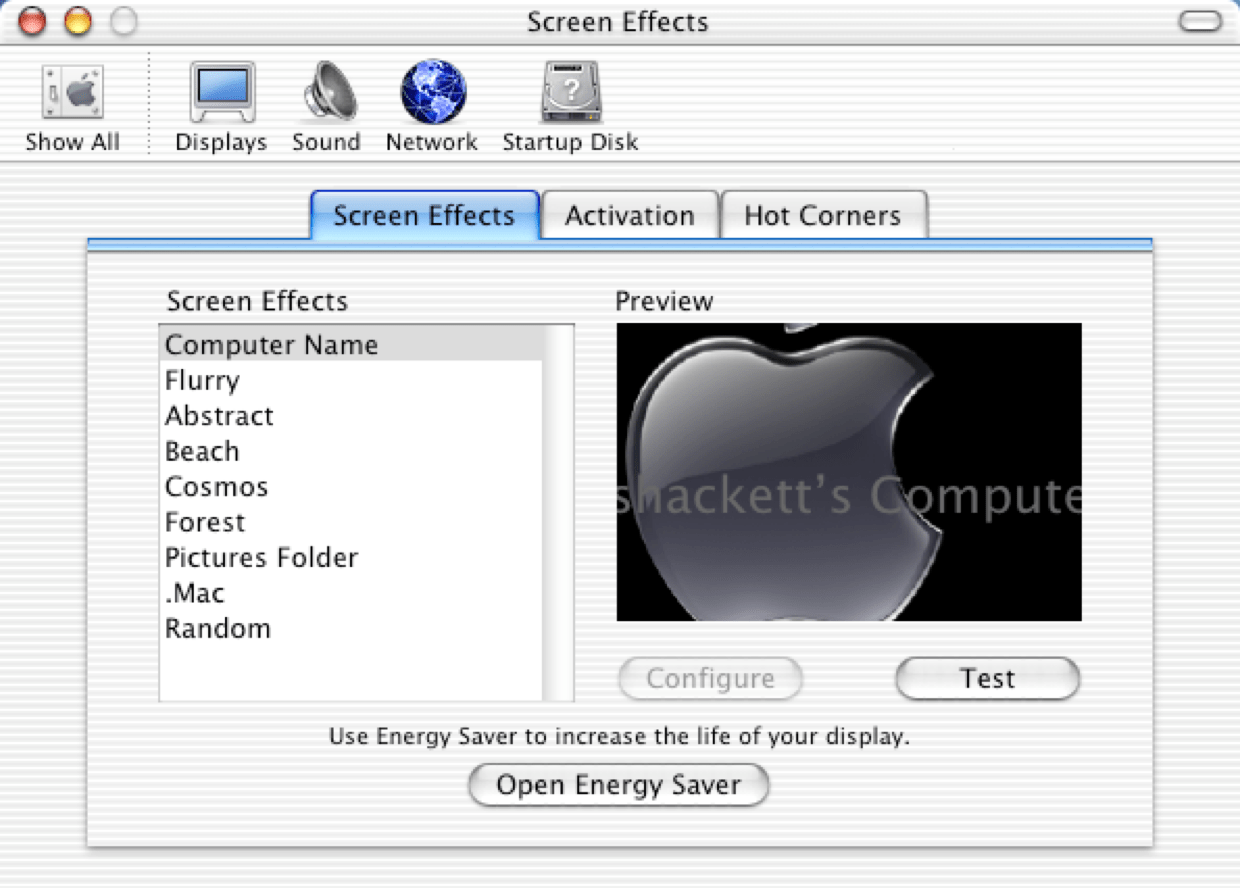Open the Displays preference pane
The image size is (1240, 888).
(x=221, y=107)
